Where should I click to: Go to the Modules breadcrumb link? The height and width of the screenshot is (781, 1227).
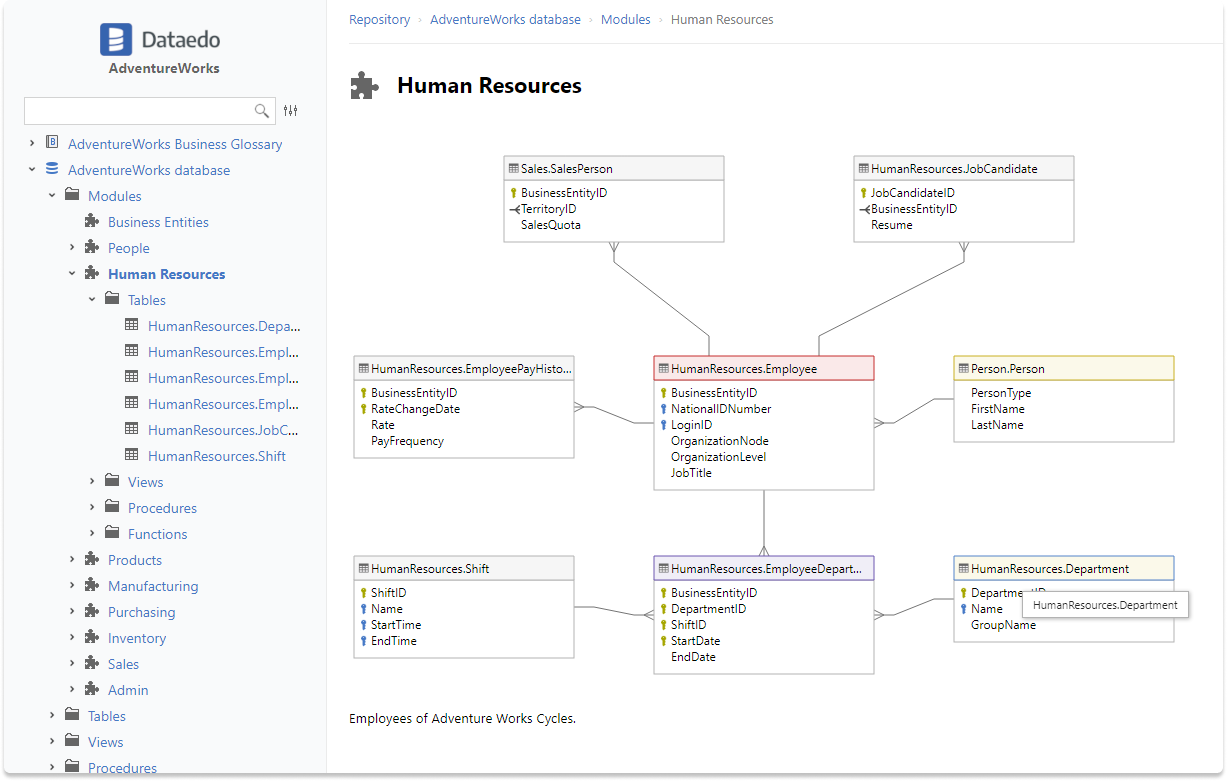625,20
